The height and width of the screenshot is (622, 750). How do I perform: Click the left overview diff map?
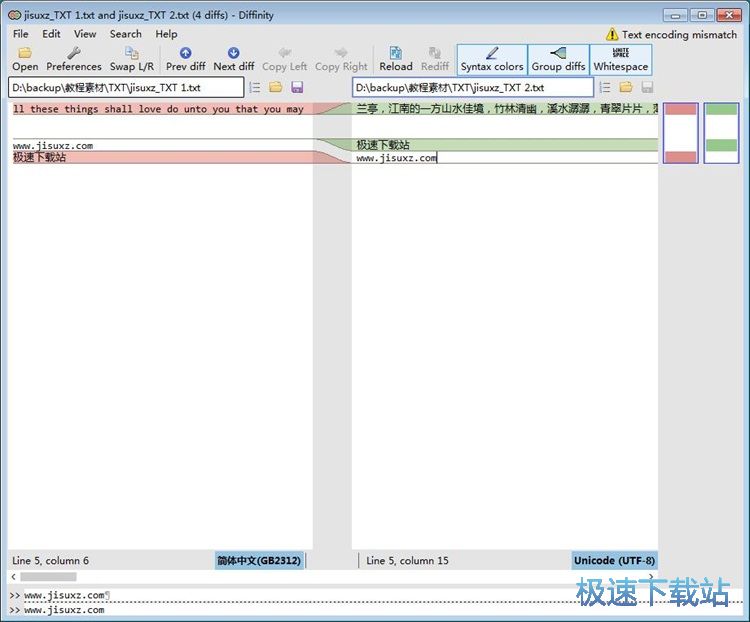pos(681,133)
